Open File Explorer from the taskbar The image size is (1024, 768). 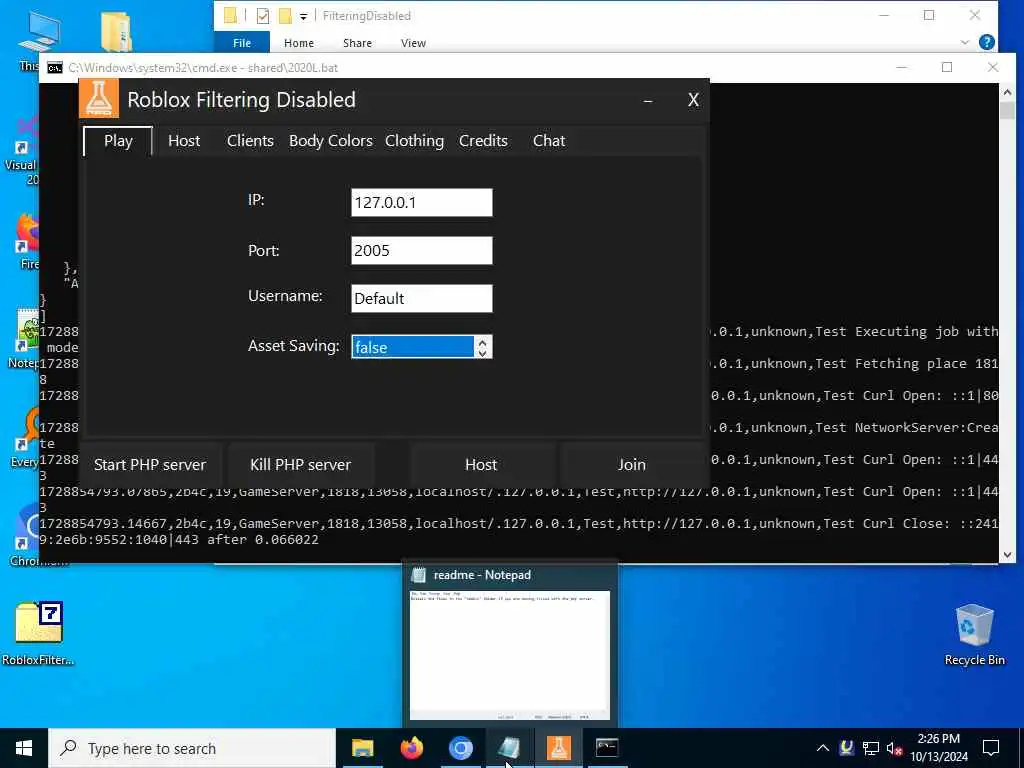tap(362, 748)
